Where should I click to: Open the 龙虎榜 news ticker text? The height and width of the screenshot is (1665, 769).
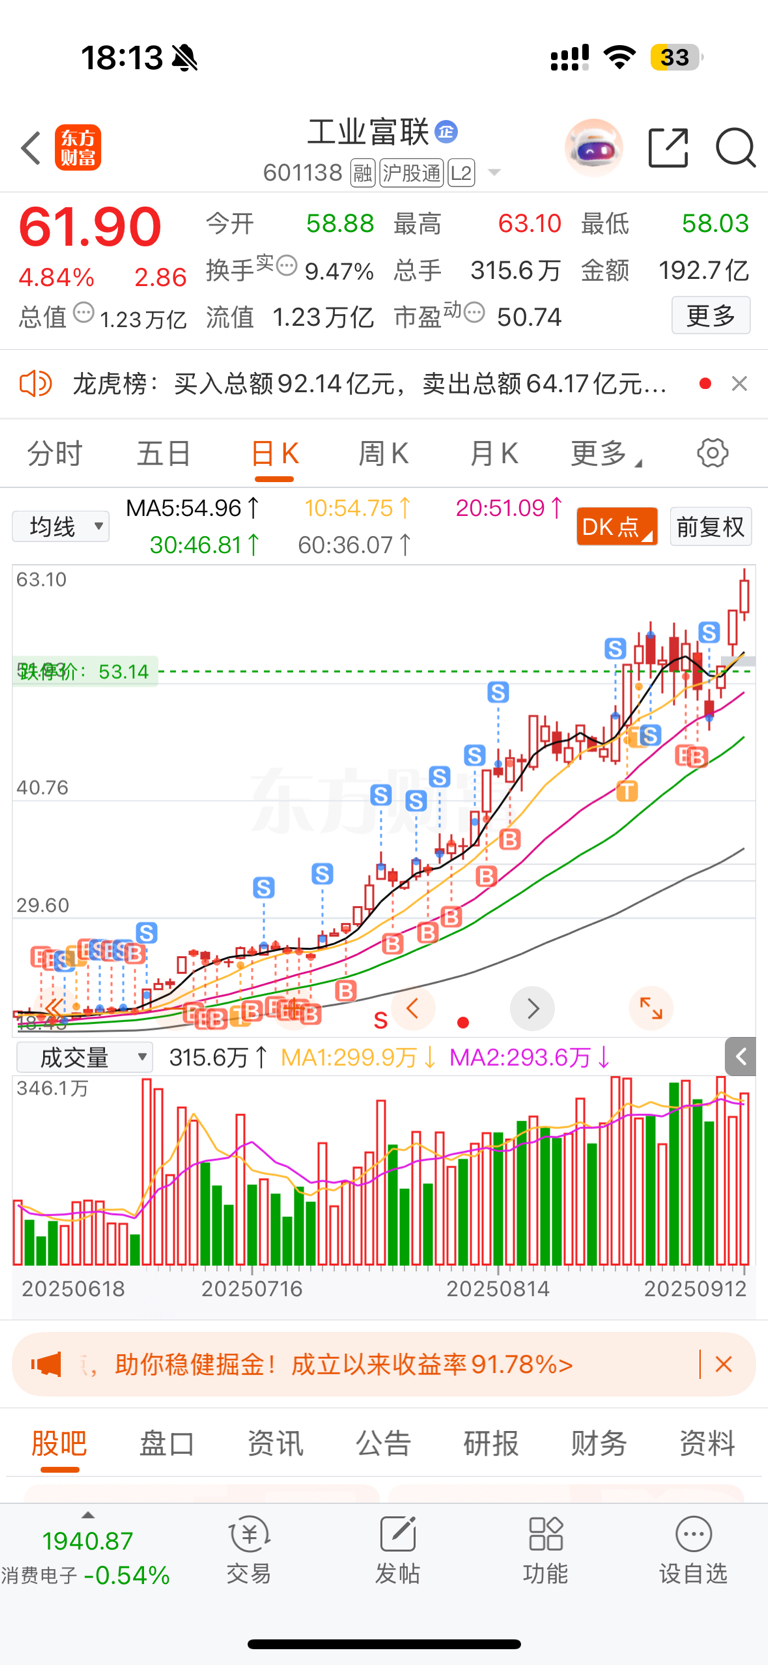[370, 383]
